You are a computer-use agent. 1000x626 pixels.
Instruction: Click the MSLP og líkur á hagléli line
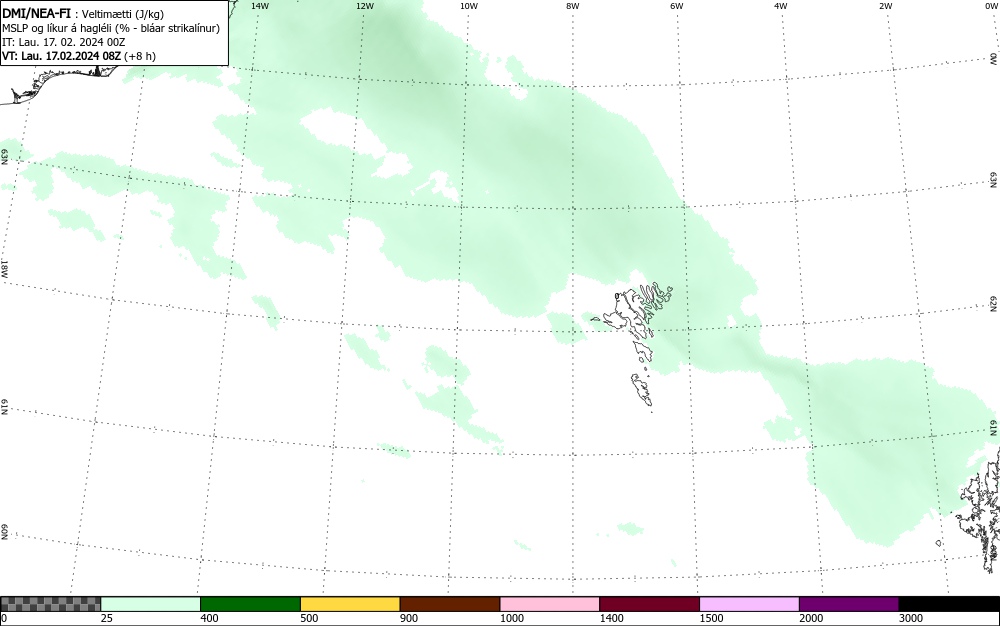(x=111, y=28)
